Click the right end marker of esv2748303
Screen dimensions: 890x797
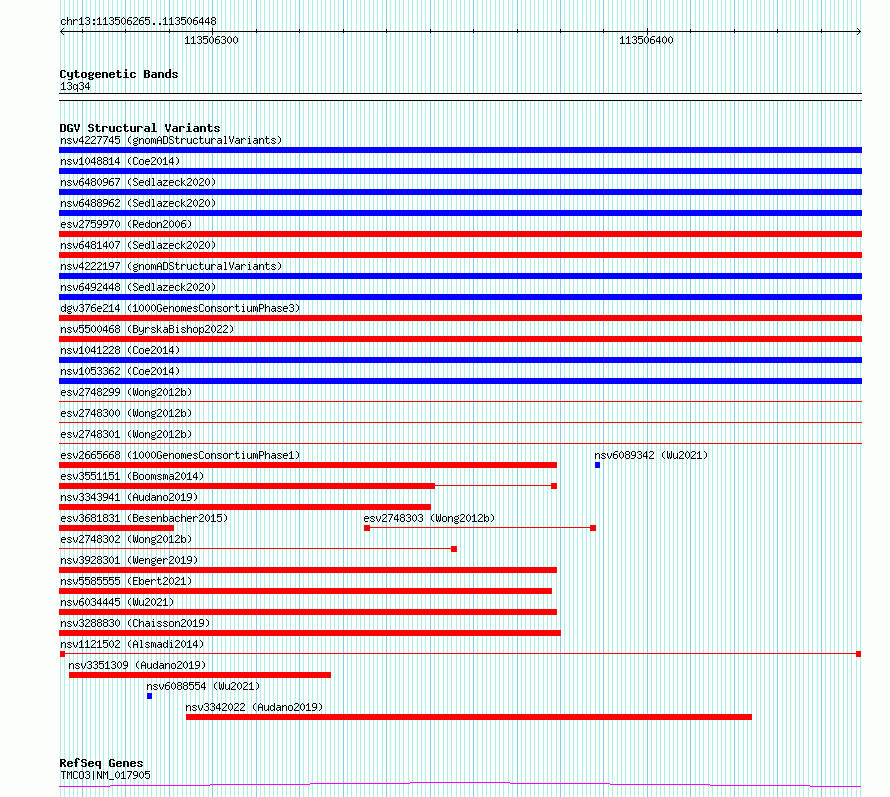pos(593,528)
